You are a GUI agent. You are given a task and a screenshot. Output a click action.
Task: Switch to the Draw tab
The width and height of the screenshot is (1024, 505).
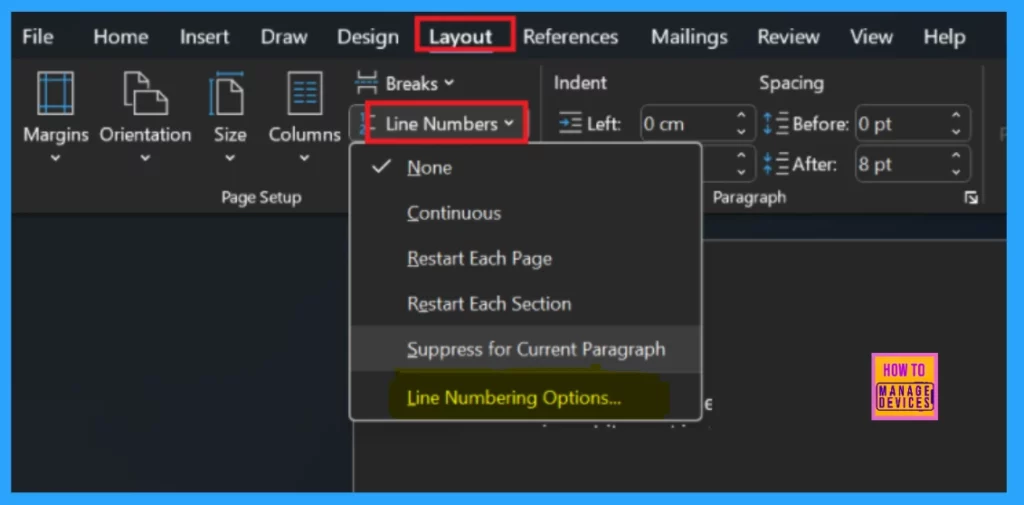coord(284,37)
